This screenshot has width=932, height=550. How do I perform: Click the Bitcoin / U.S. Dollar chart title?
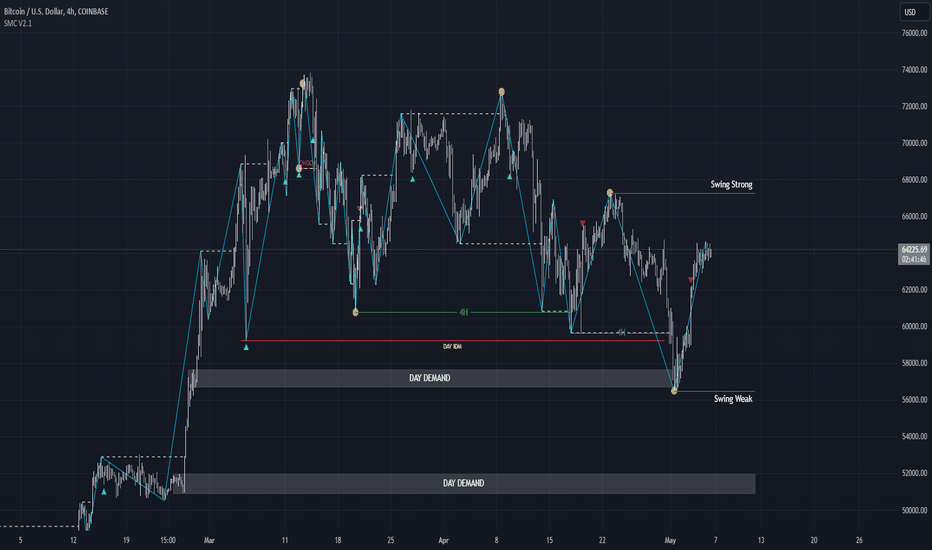click(56, 11)
